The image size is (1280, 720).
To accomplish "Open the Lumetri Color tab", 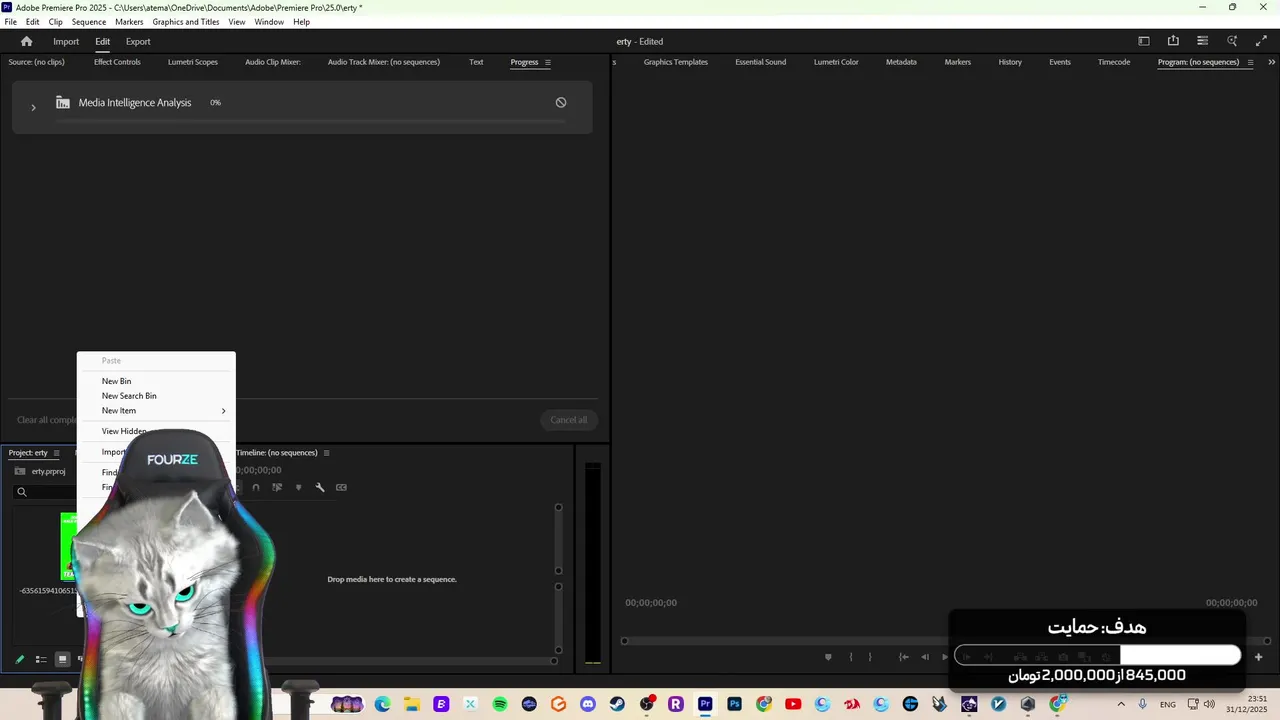I will click(x=836, y=62).
